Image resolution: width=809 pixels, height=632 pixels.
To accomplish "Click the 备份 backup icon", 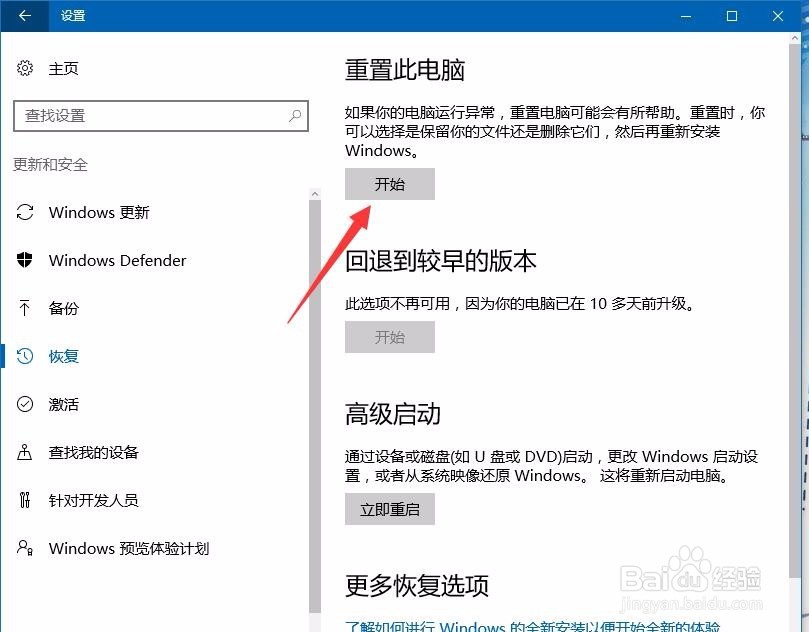I will click(x=25, y=308).
